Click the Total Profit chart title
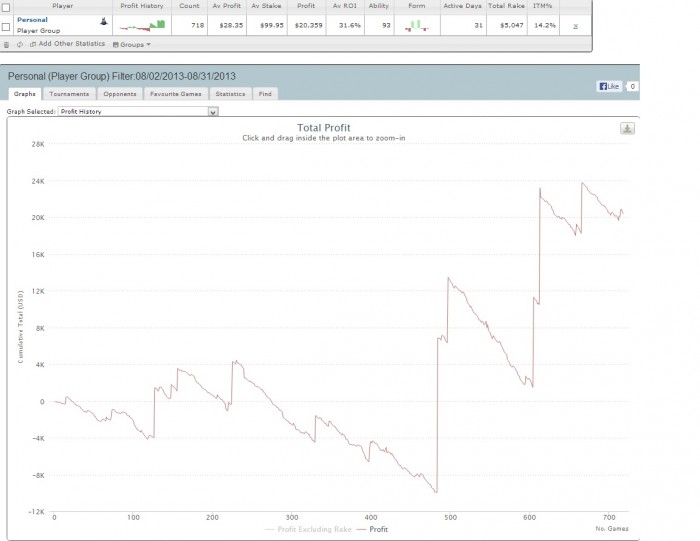Image resolution: width=700 pixels, height=541 pixels. point(324,128)
